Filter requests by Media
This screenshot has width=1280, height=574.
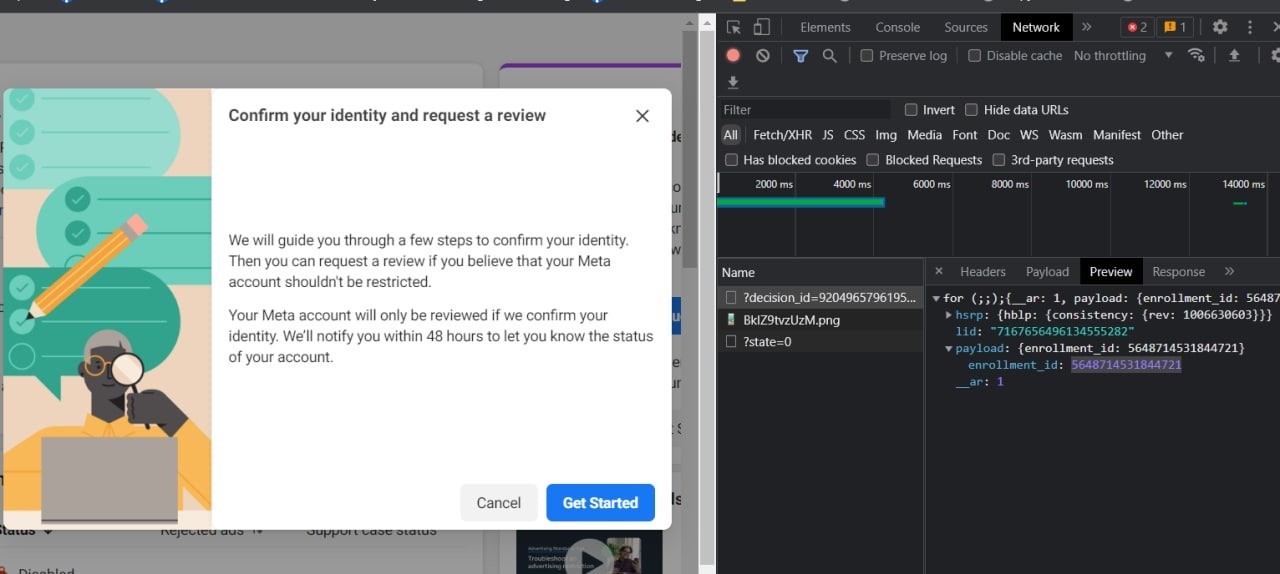click(x=924, y=134)
